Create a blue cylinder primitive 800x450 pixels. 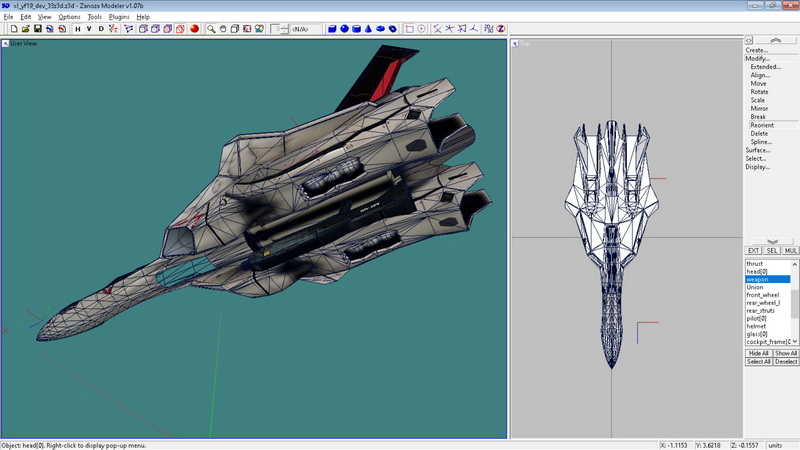pos(356,29)
